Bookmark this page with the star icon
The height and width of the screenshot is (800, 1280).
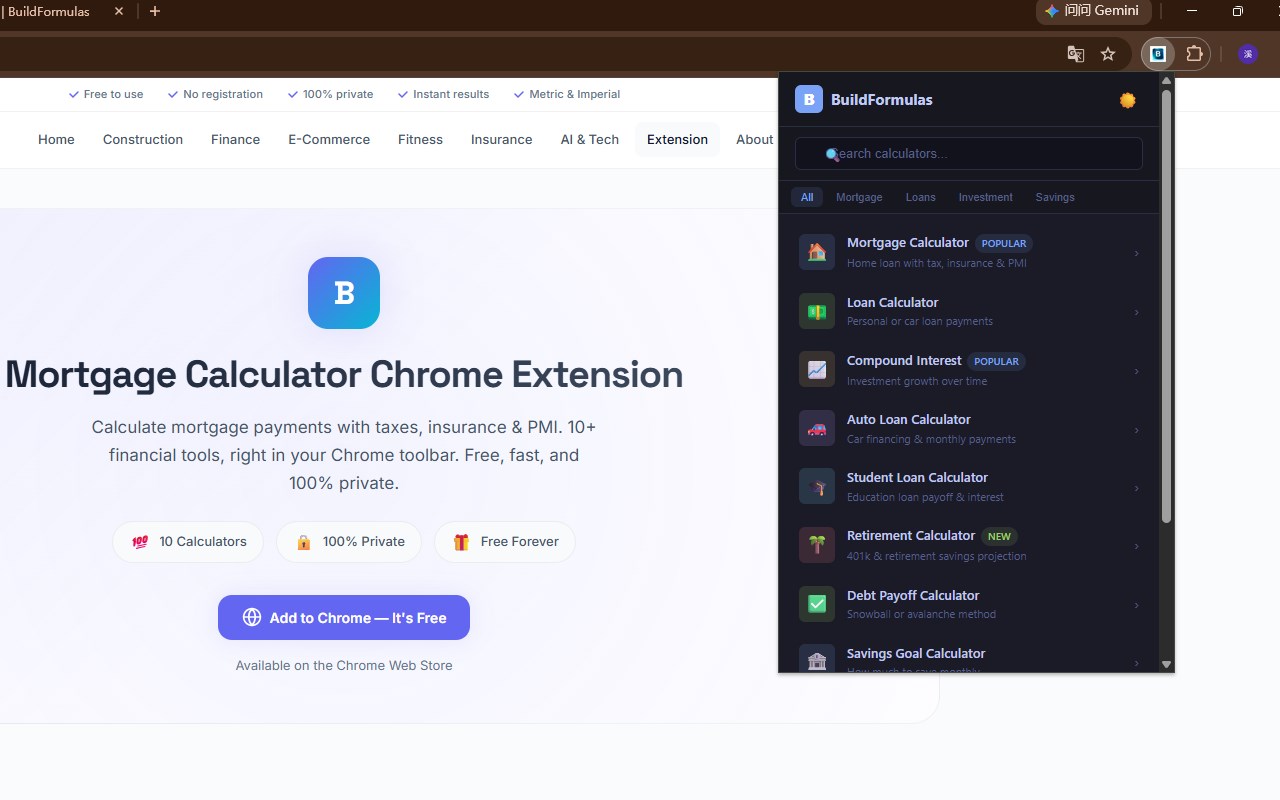pos(1108,54)
